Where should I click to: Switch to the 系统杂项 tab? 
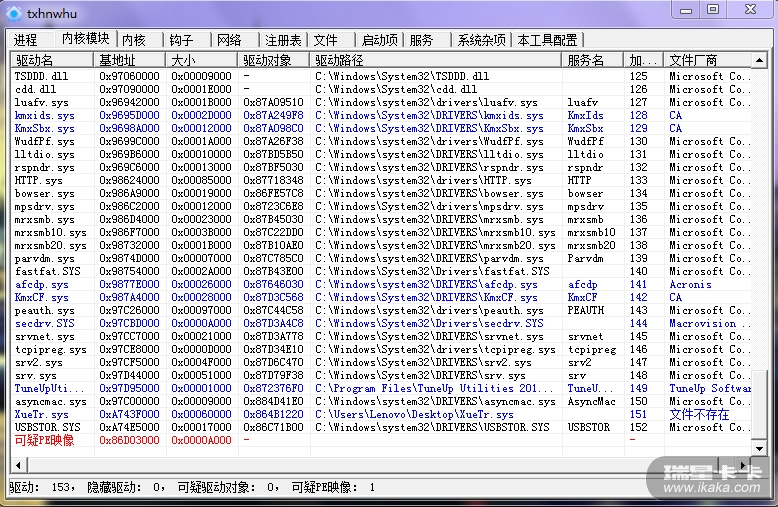click(x=481, y=40)
